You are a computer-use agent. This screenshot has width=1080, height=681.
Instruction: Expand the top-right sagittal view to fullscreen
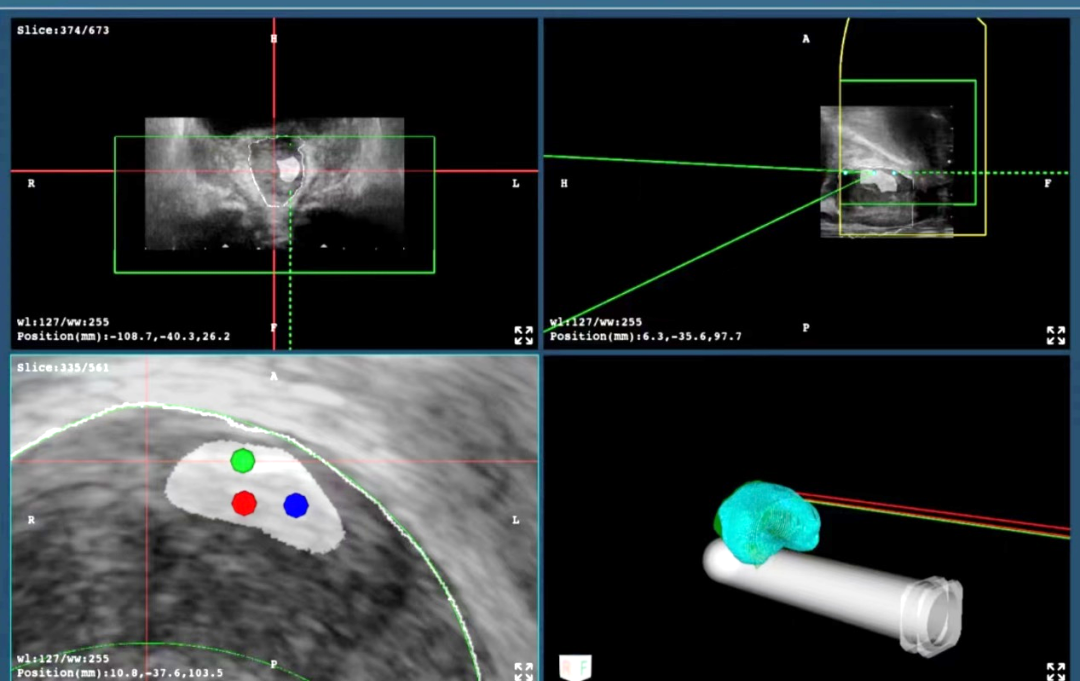pyautogui.click(x=1056, y=335)
